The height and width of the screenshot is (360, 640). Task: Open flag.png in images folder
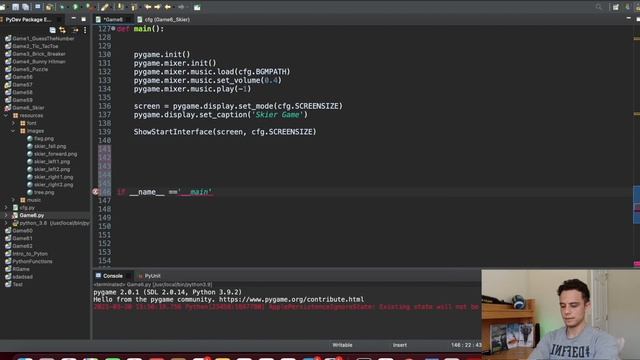click(x=44, y=138)
